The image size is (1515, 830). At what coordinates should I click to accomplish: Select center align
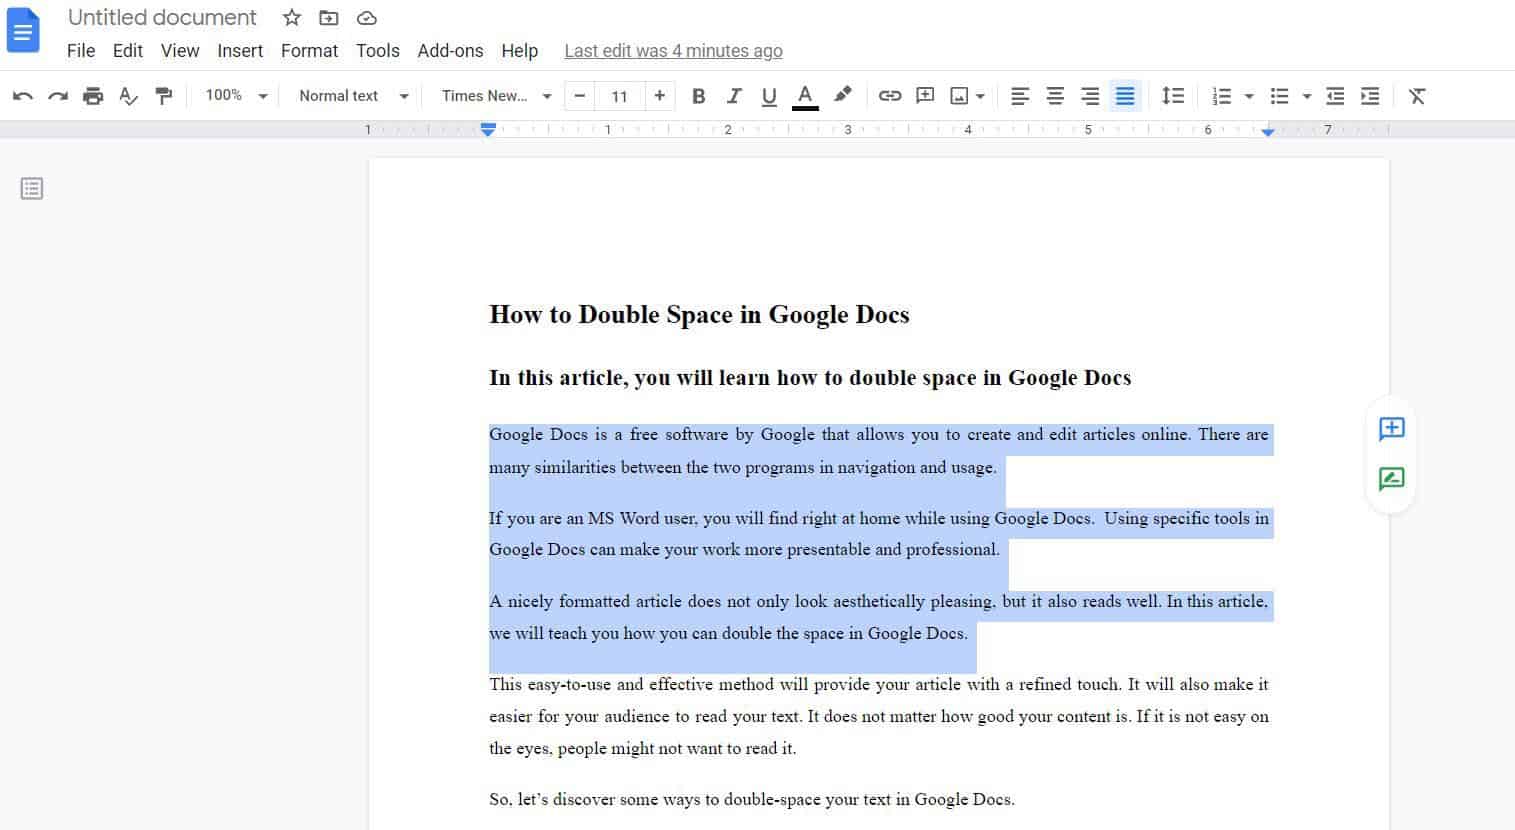(x=1055, y=96)
